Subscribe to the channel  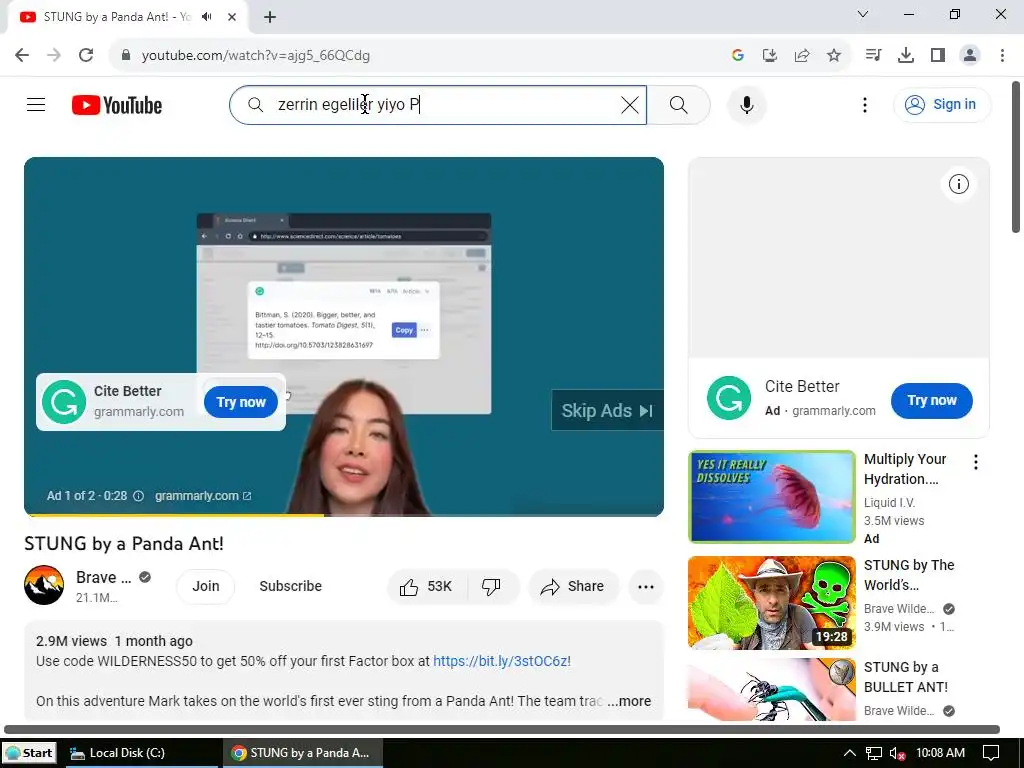pos(291,586)
